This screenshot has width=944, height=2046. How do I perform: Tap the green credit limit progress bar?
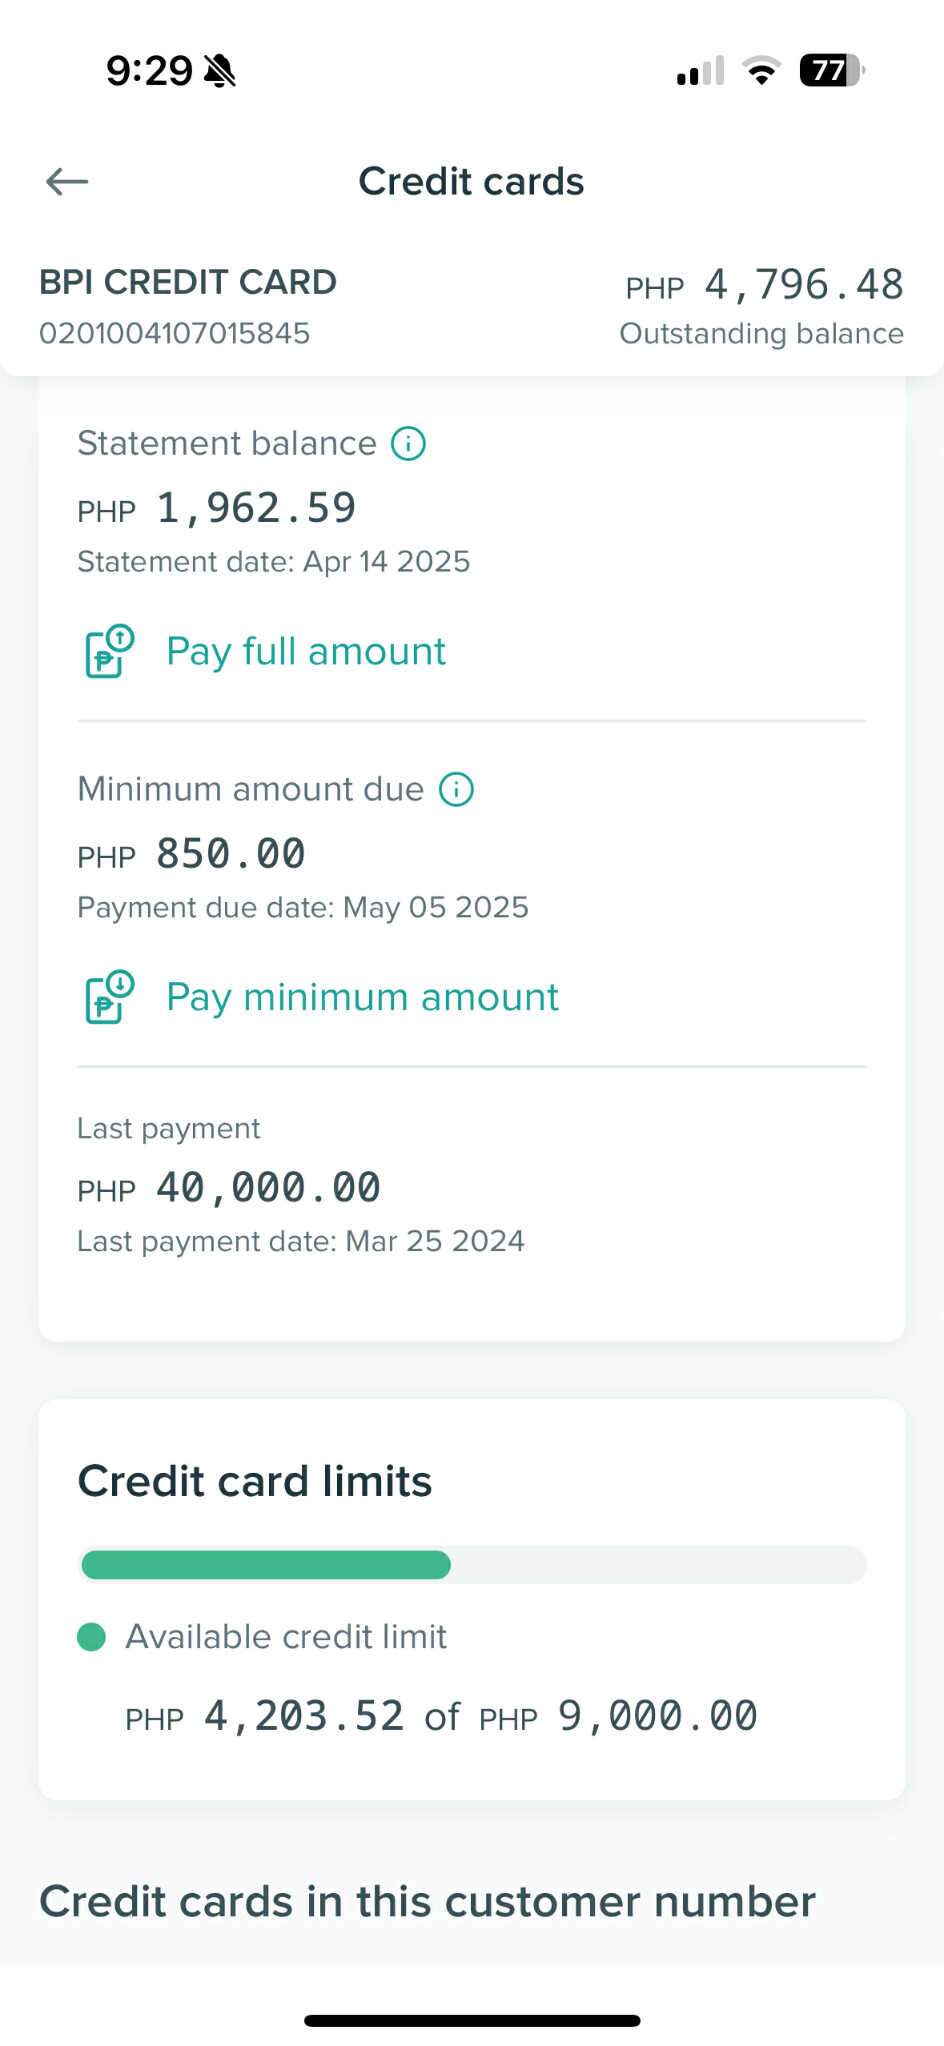(266, 1565)
